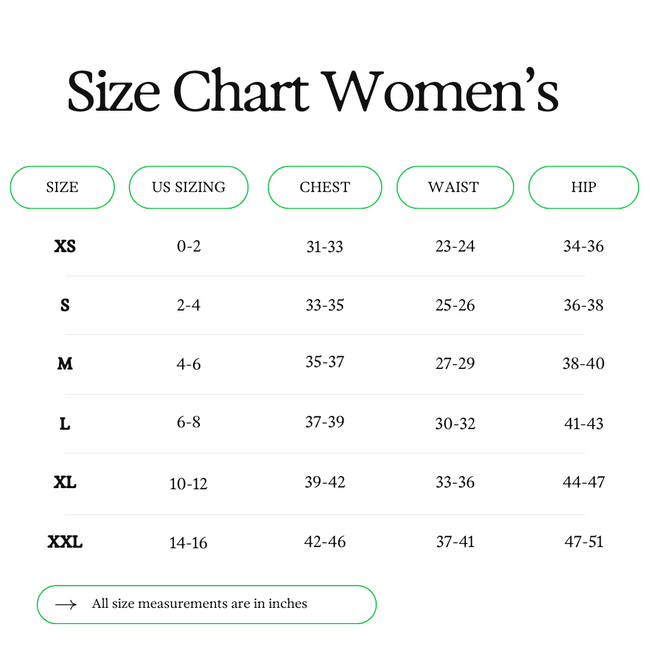Select the SIZE header pill

pyautogui.click(x=62, y=187)
